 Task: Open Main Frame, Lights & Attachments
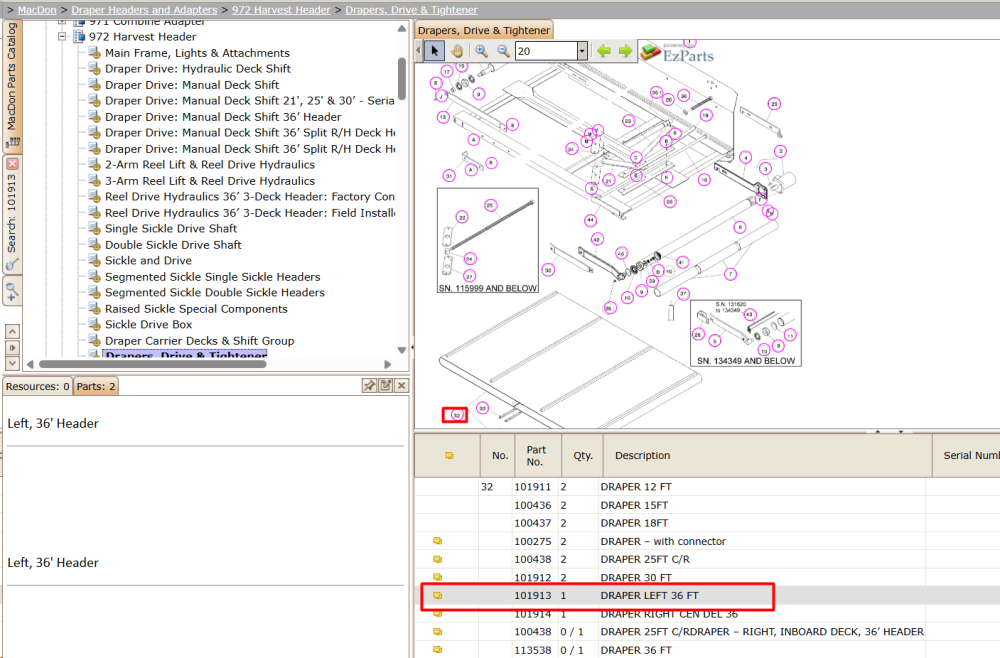tap(197, 53)
